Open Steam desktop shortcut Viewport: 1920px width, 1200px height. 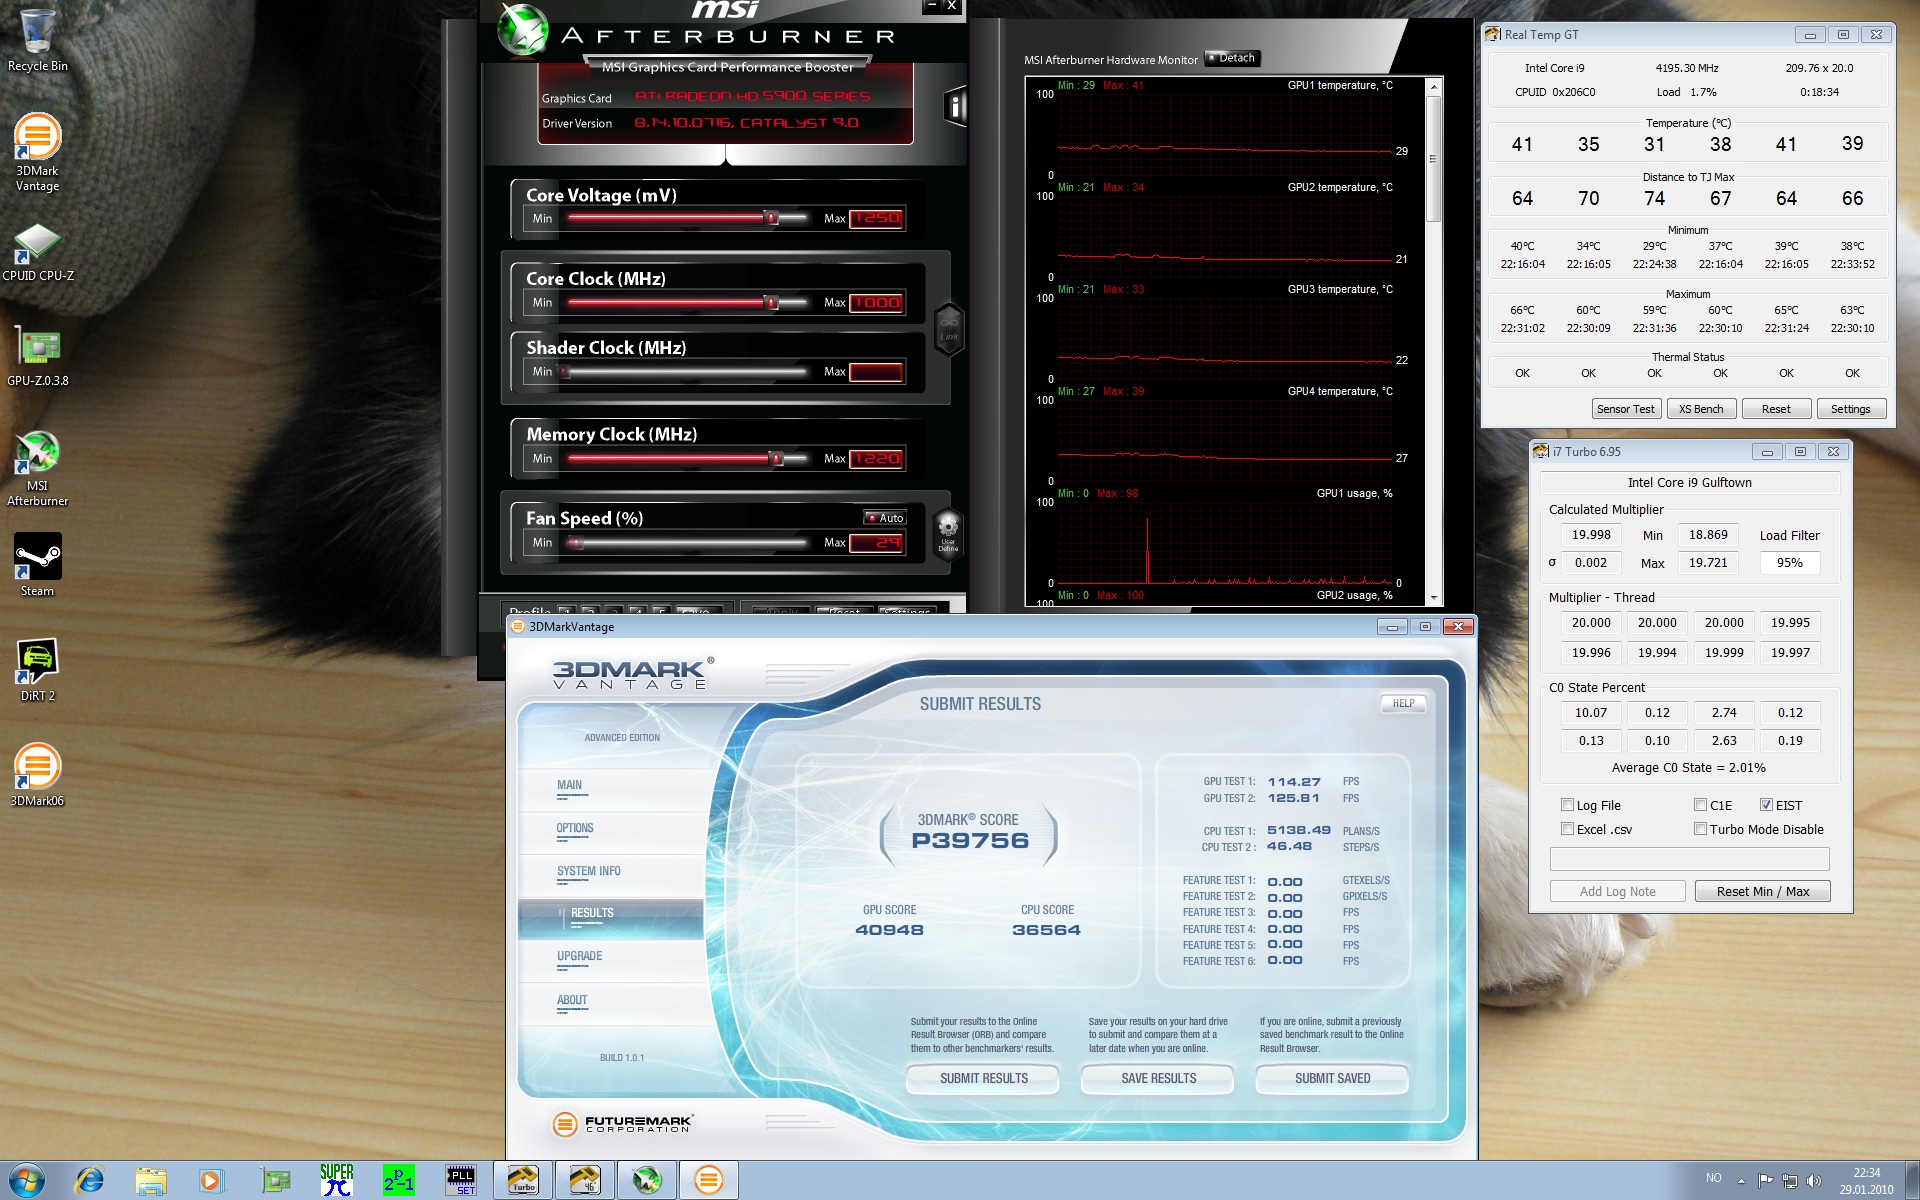pos(37,564)
